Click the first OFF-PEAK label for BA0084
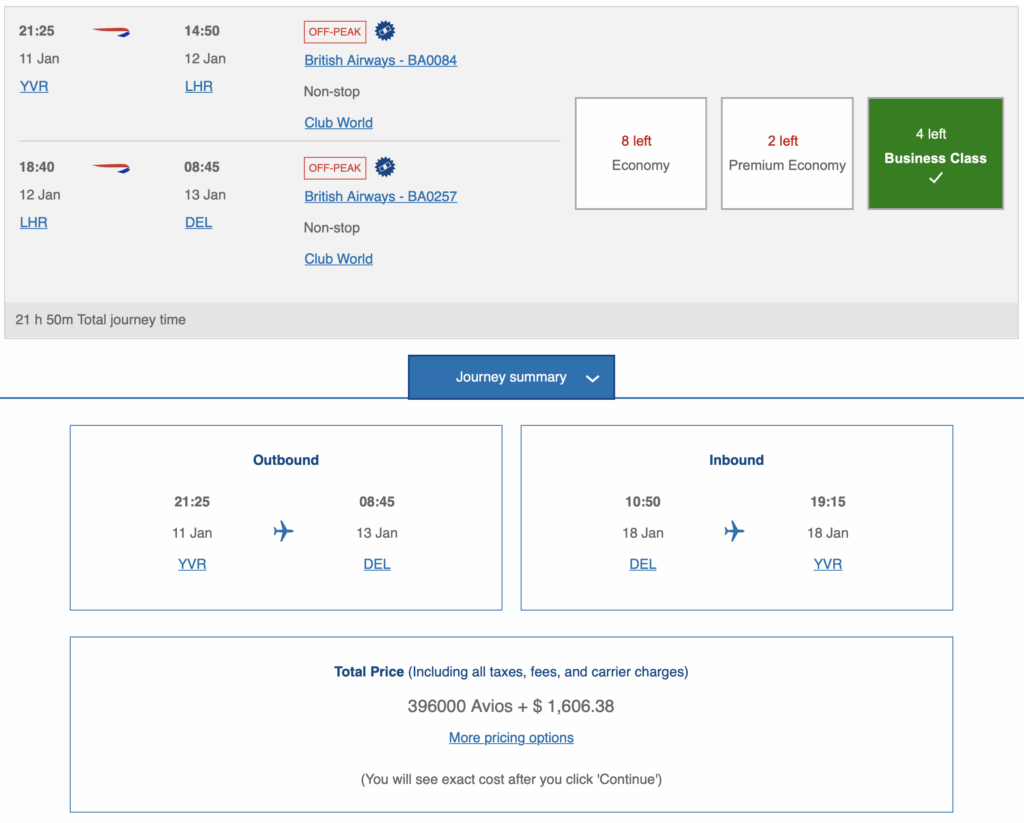The image size is (1024, 823). click(x=335, y=32)
